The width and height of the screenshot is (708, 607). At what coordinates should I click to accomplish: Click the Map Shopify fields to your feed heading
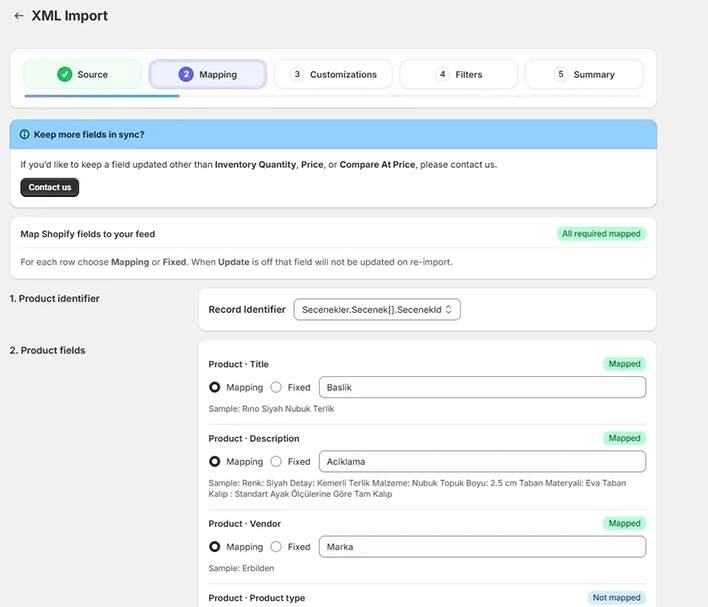pyautogui.click(x=88, y=234)
